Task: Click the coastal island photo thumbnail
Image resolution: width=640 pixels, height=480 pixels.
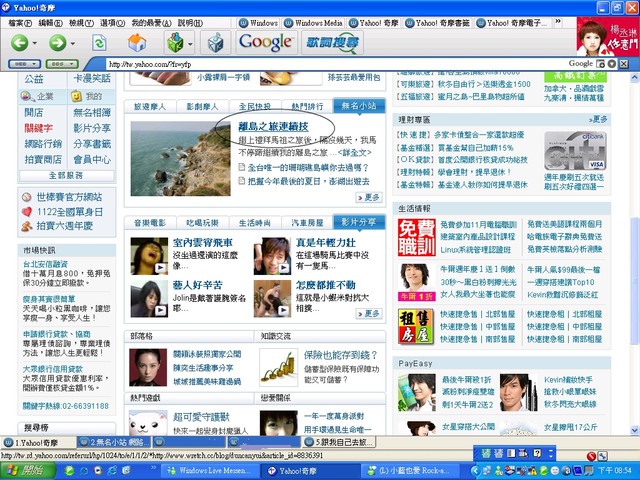Action: coord(180,158)
